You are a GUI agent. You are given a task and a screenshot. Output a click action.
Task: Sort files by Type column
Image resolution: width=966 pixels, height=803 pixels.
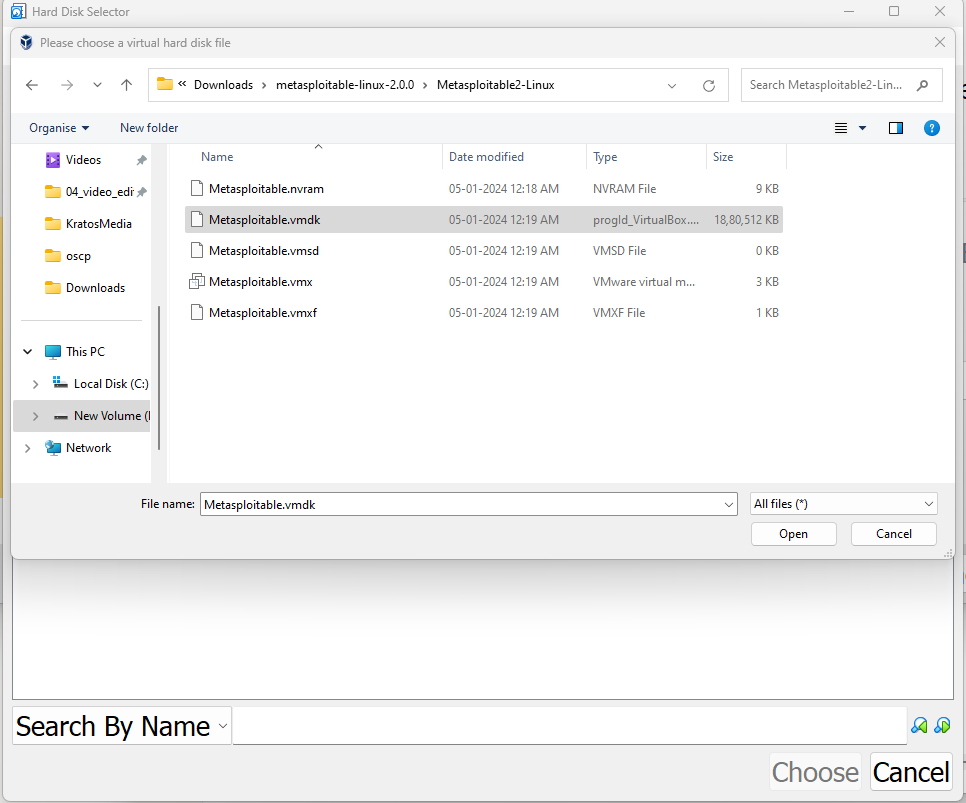(x=646, y=157)
